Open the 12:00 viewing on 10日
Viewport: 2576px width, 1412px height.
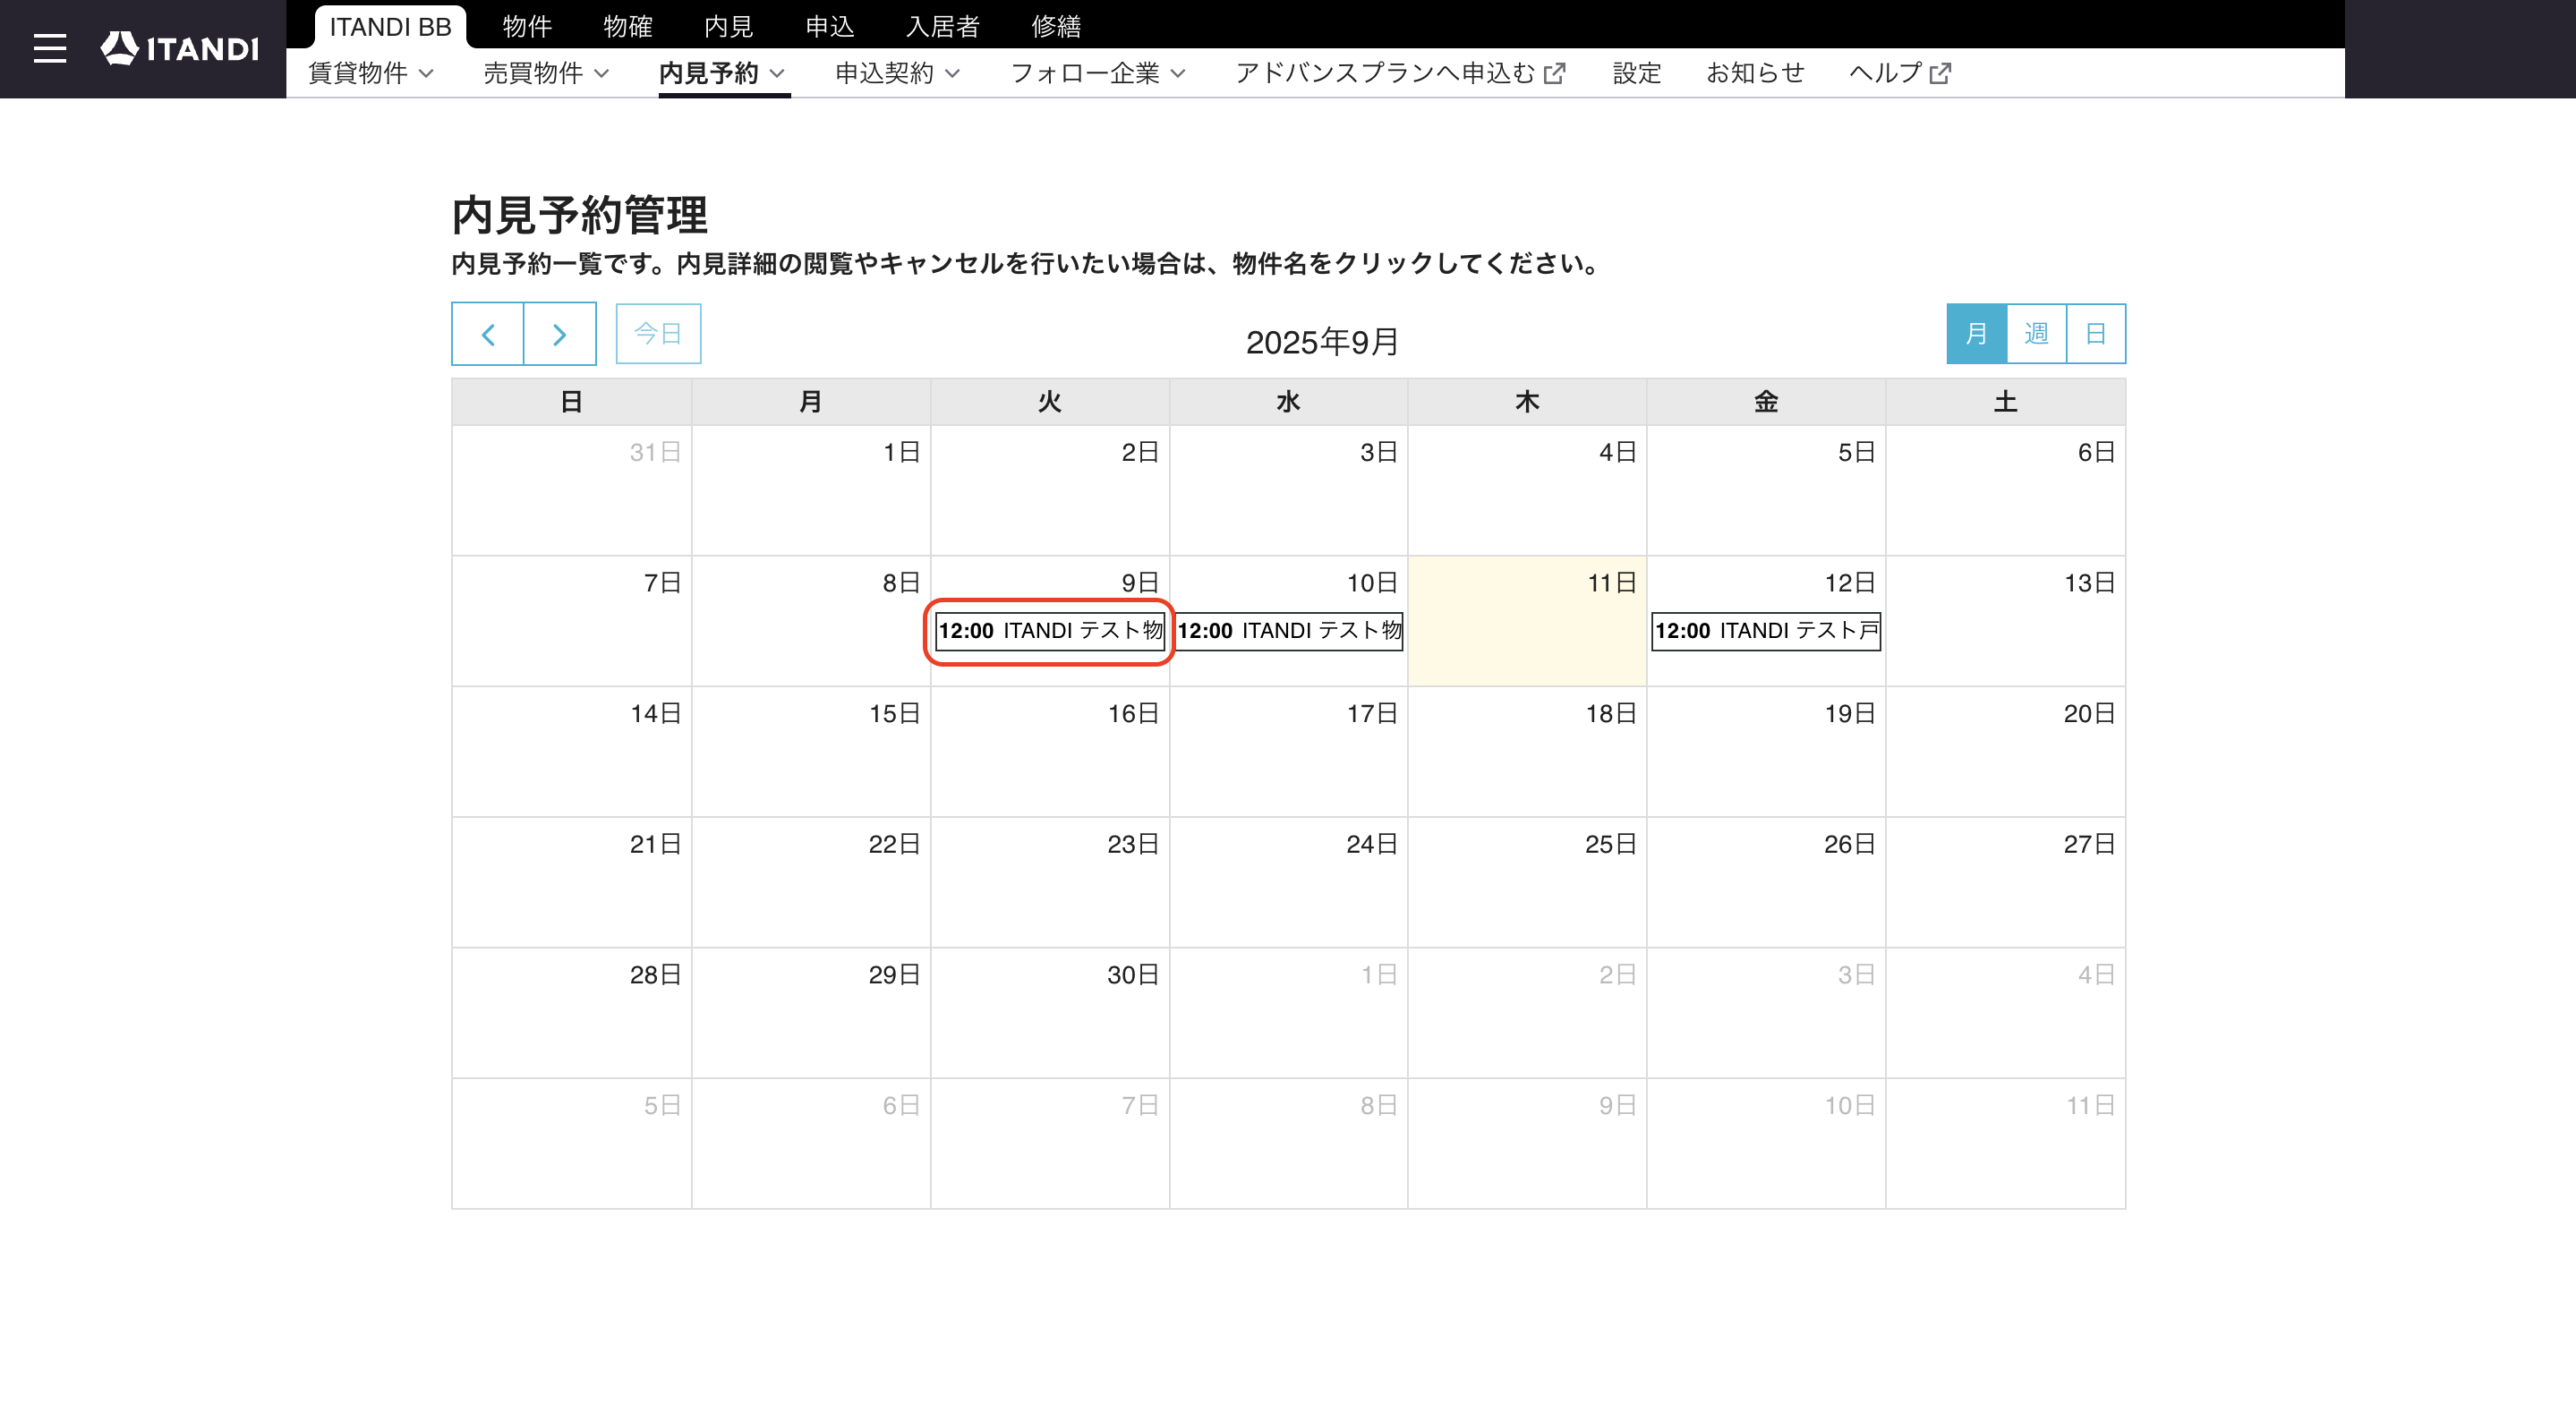click(1289, 631)
